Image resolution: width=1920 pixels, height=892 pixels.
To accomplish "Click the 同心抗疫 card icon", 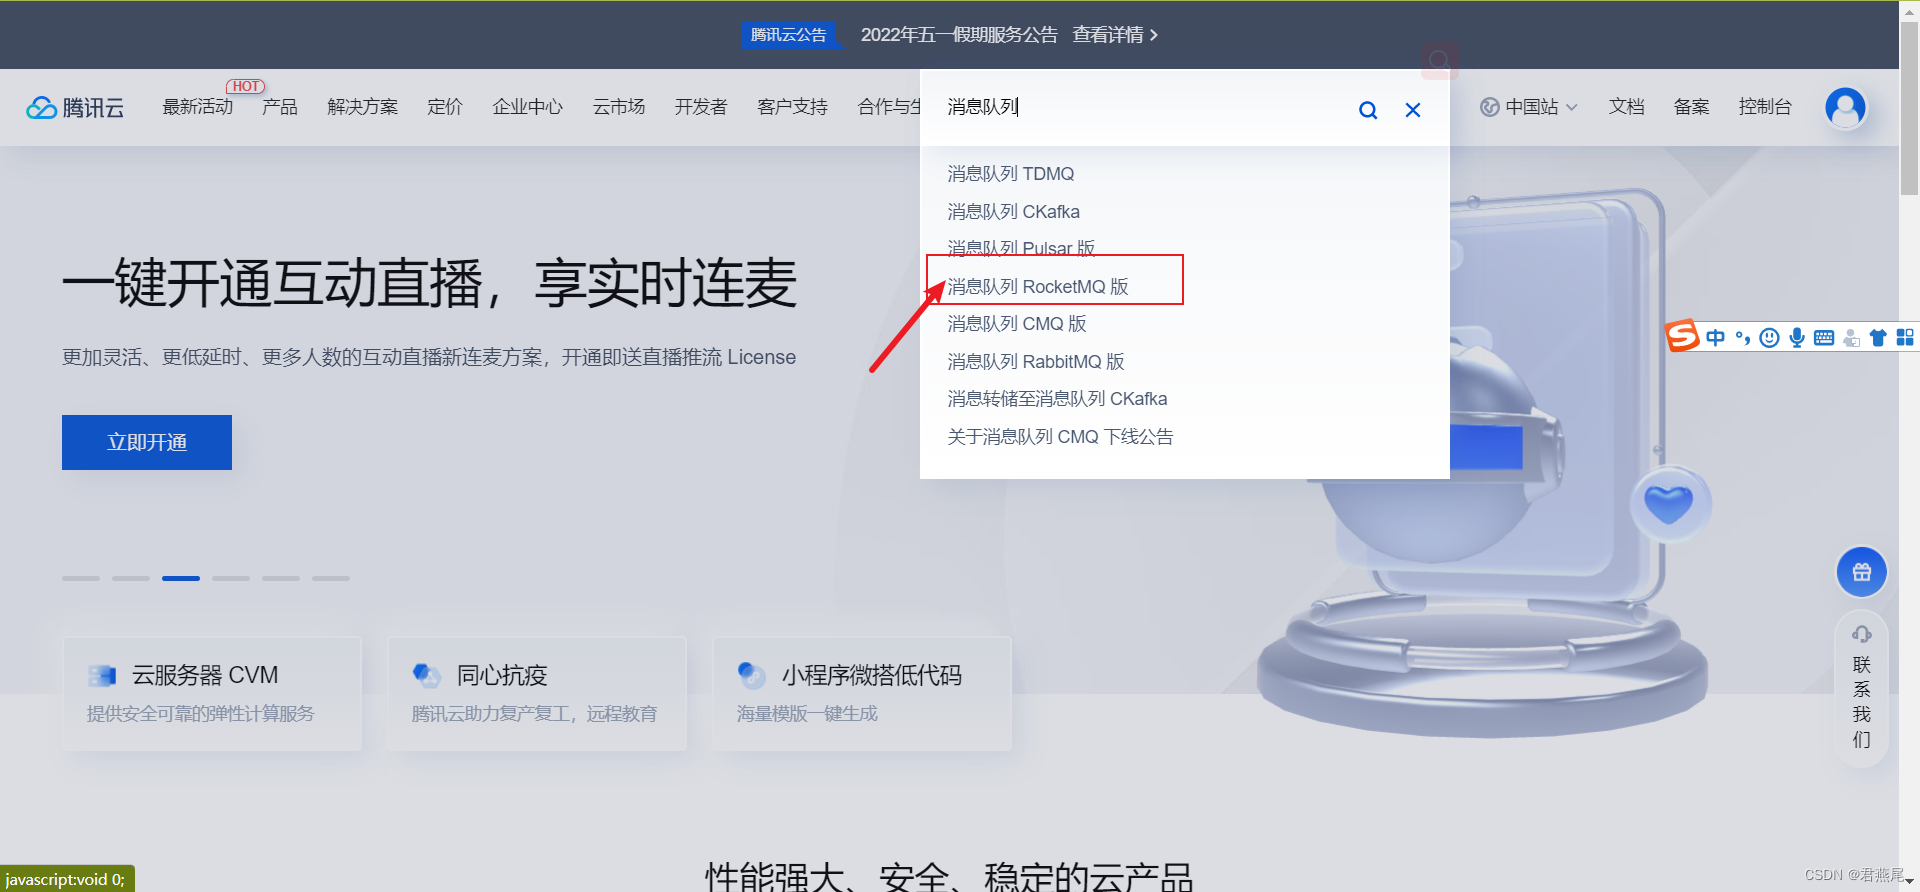I will [x=427, y=676].
